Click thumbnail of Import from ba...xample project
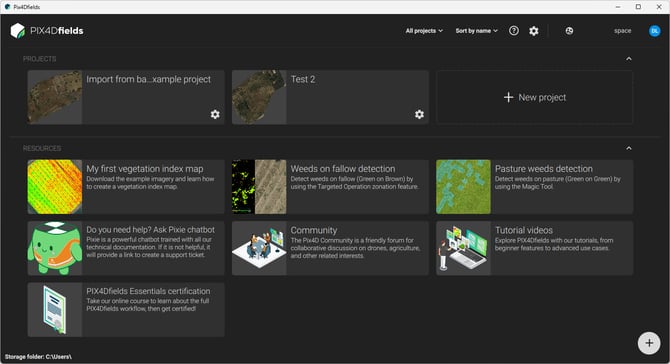The width and height of the screenshot is (670, 364). pos(55,97)
